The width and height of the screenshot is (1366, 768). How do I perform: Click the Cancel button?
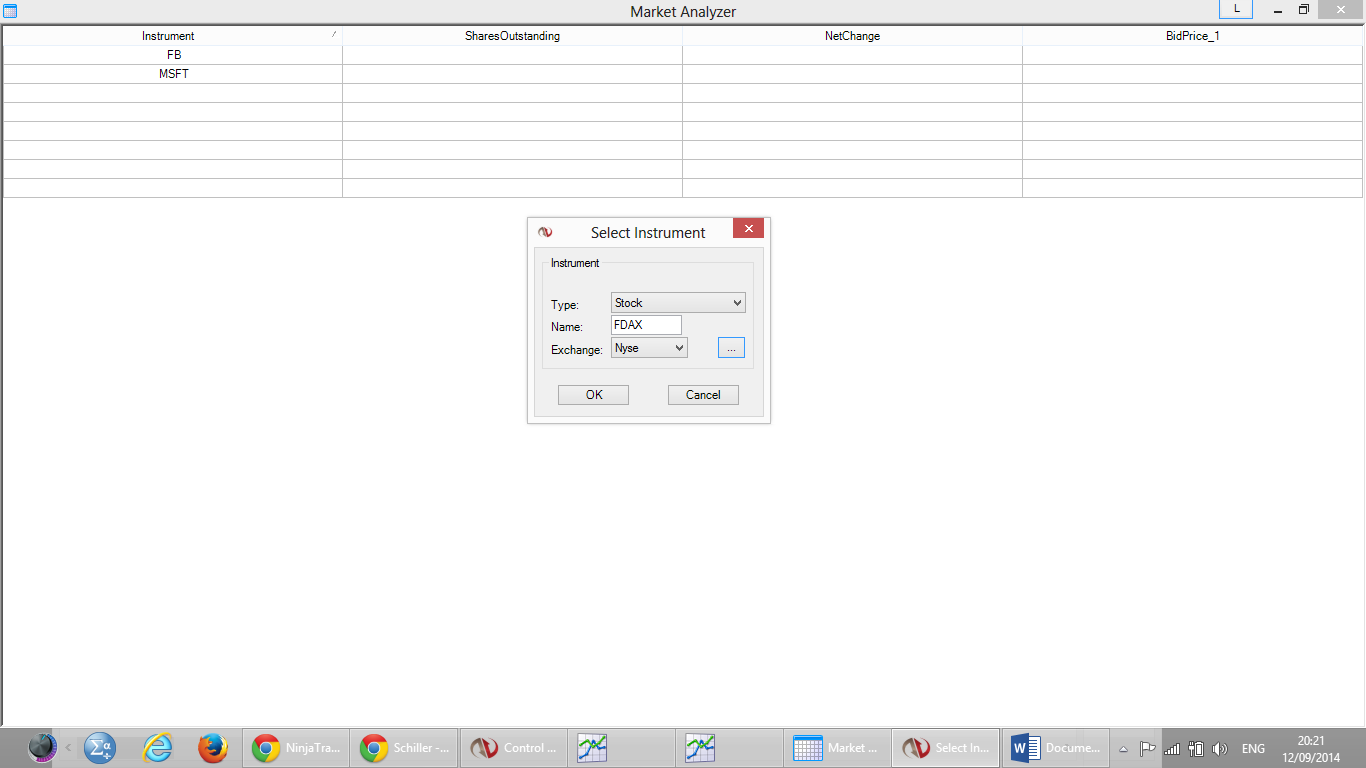coord(703,395)
